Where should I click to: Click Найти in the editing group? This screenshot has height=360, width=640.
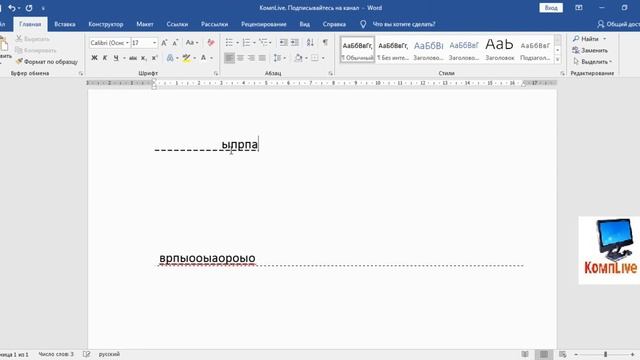click(589, 39)
